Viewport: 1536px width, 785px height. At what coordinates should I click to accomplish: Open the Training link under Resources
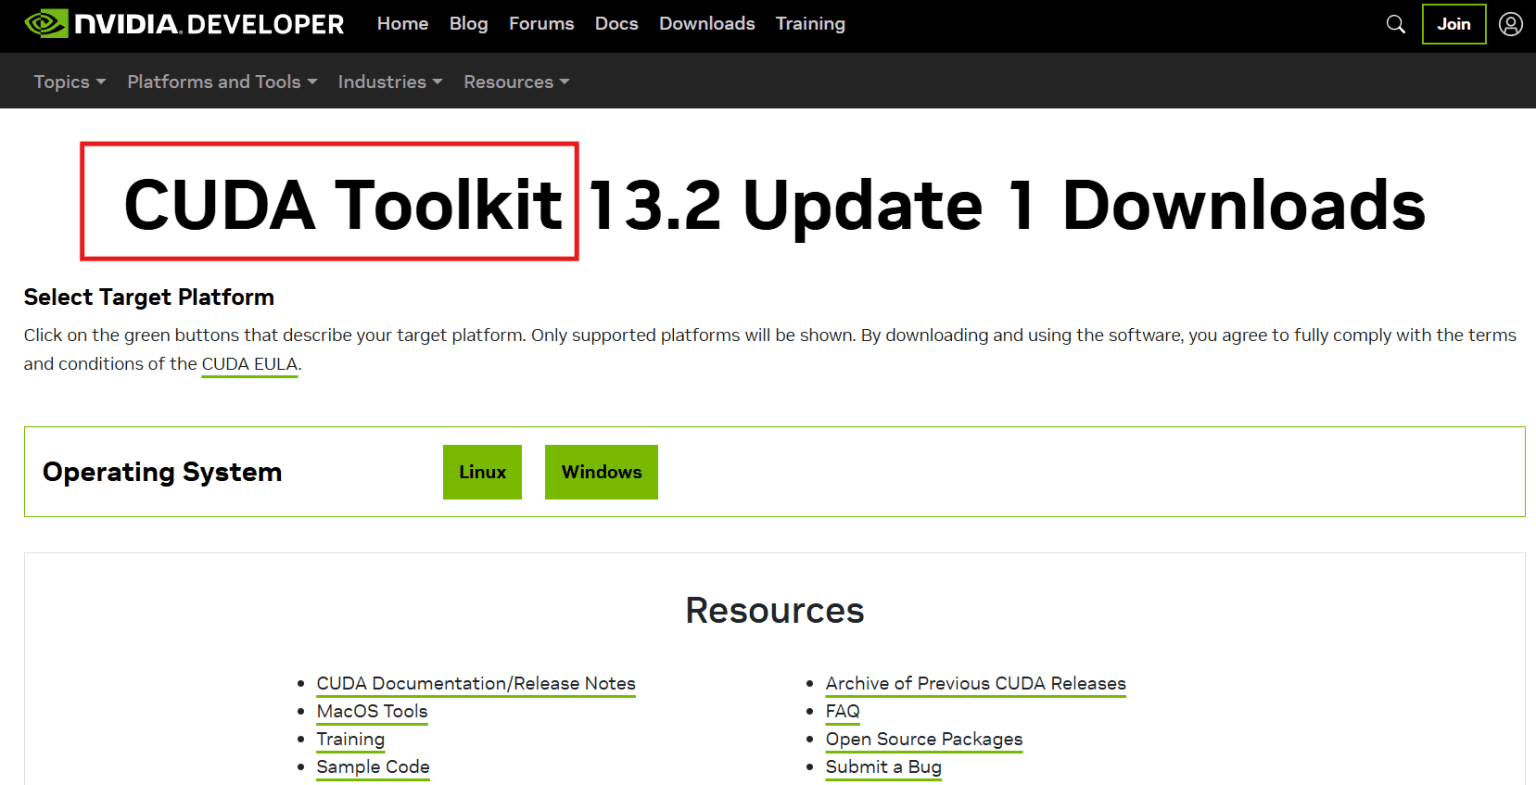(351, 740)
